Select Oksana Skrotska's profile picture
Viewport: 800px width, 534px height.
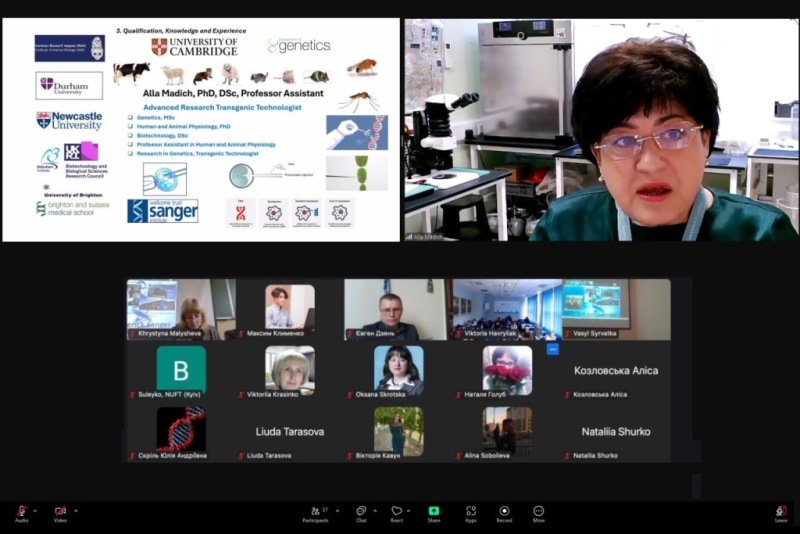(x=399, y=370)
